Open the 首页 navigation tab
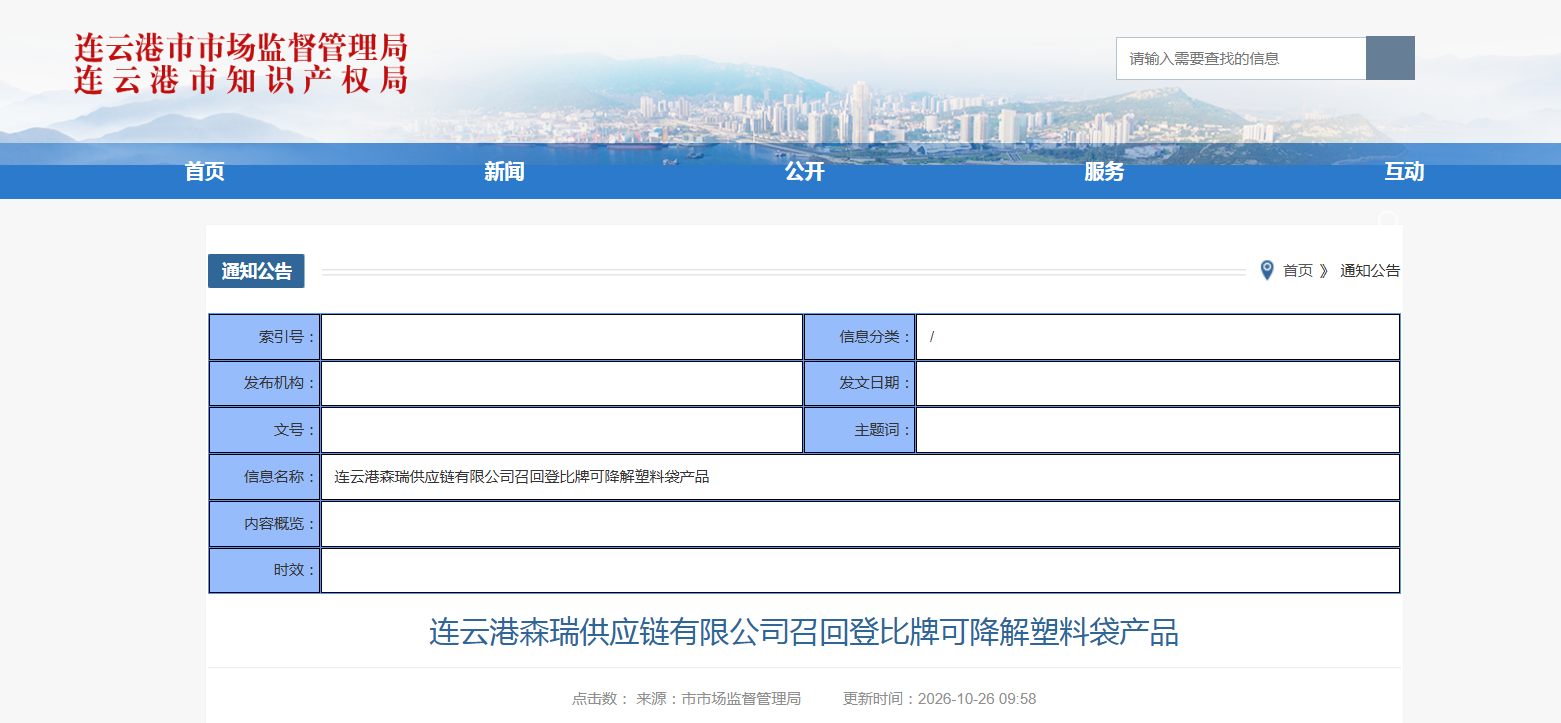Screen dimensions: 1561x723 point(205,172)
